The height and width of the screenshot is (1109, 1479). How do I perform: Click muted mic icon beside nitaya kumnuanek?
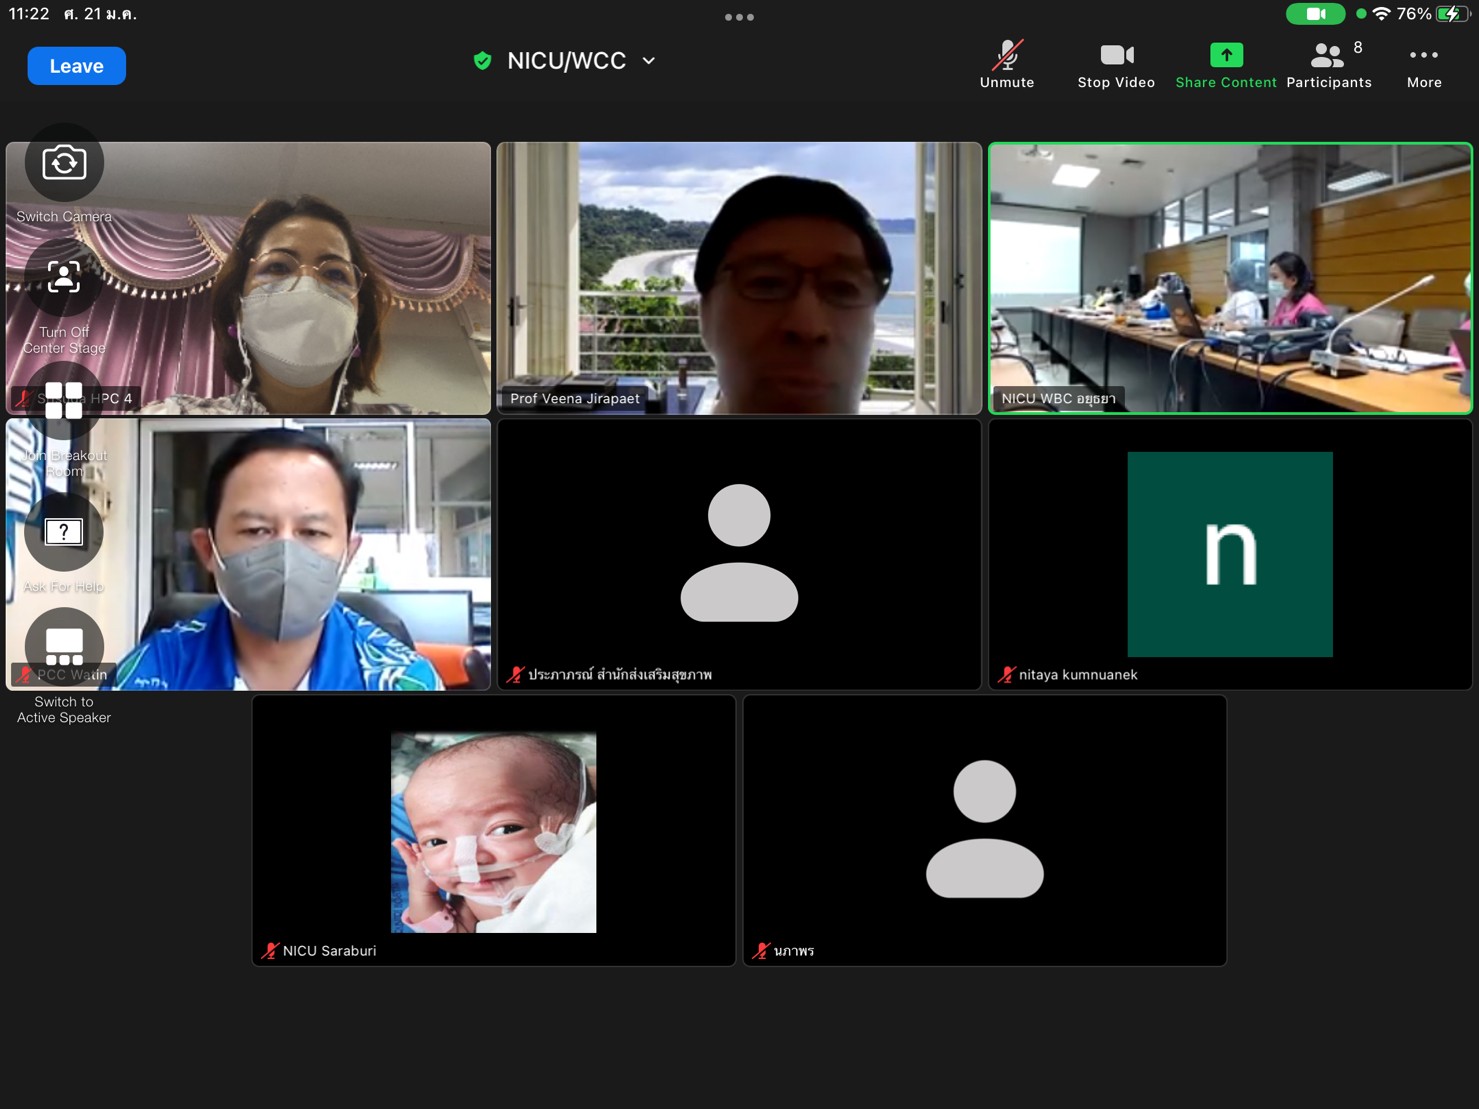(x=1006, y=675)
